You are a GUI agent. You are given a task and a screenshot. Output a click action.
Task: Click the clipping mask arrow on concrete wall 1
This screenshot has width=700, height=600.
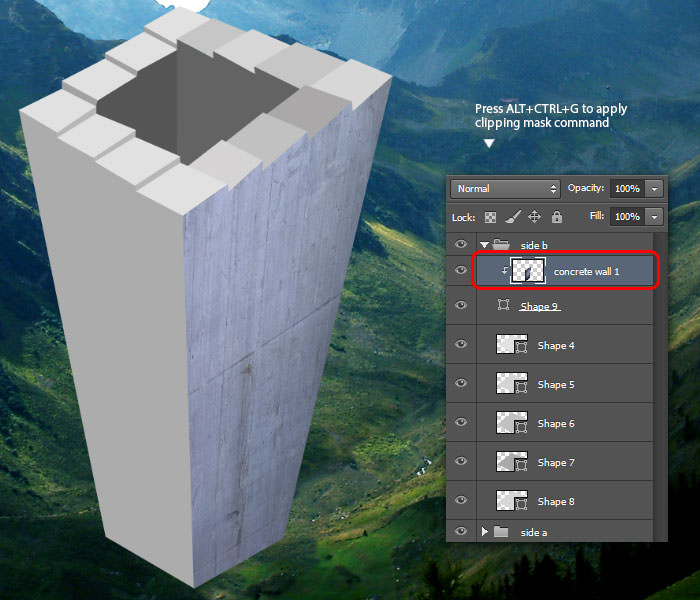point(504,271)
